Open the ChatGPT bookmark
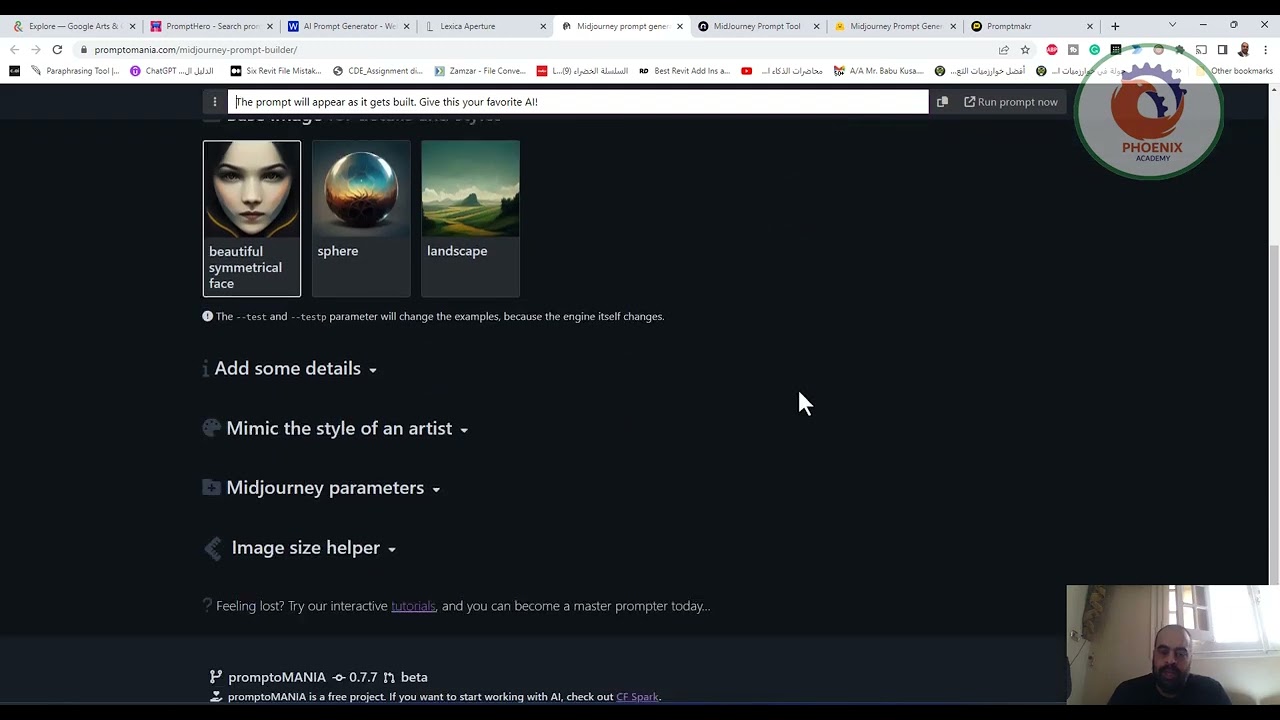Screen dimensions: 1280x720 171,71
